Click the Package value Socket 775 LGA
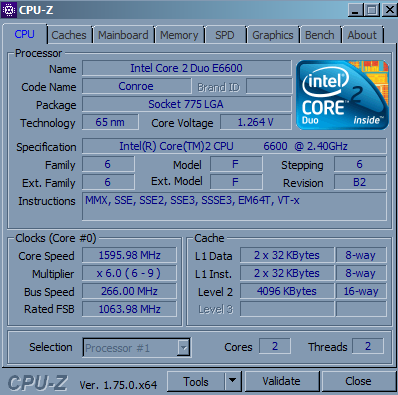Viewport: 398px width, 395px height. (187, 104)
